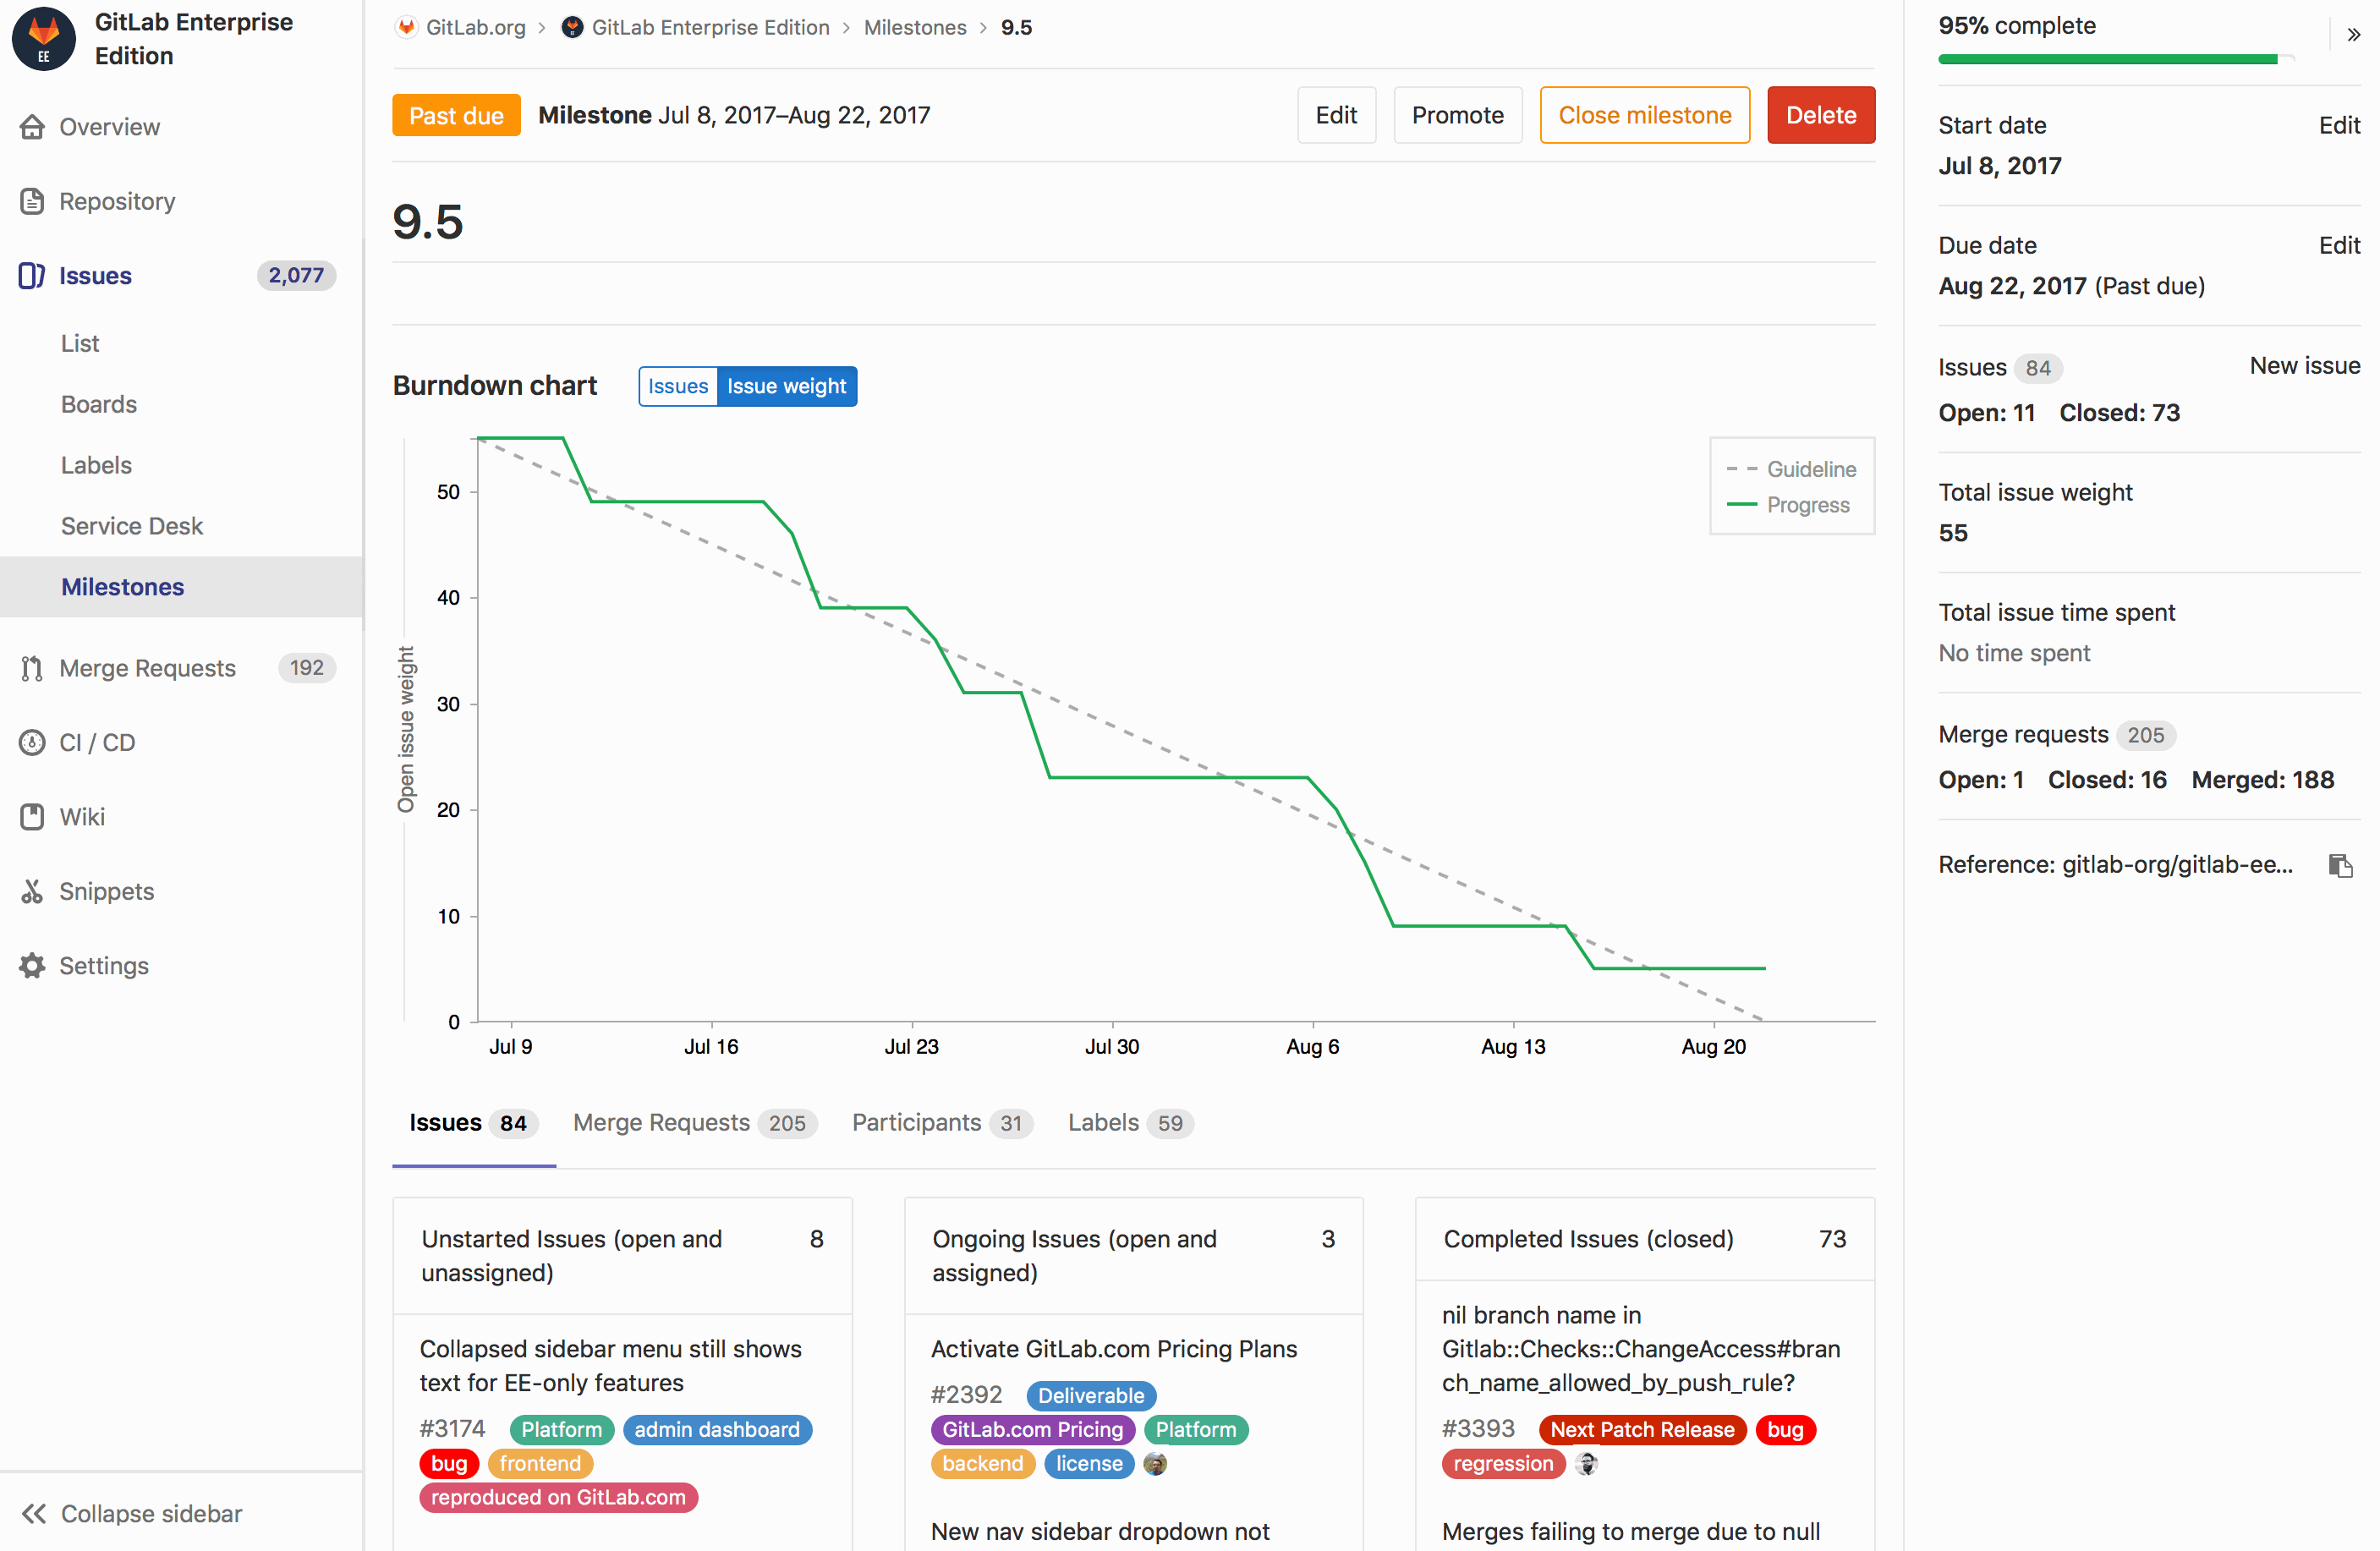
Task: Click the GitLab.org breadcrumb link
Action: point(475,27)
